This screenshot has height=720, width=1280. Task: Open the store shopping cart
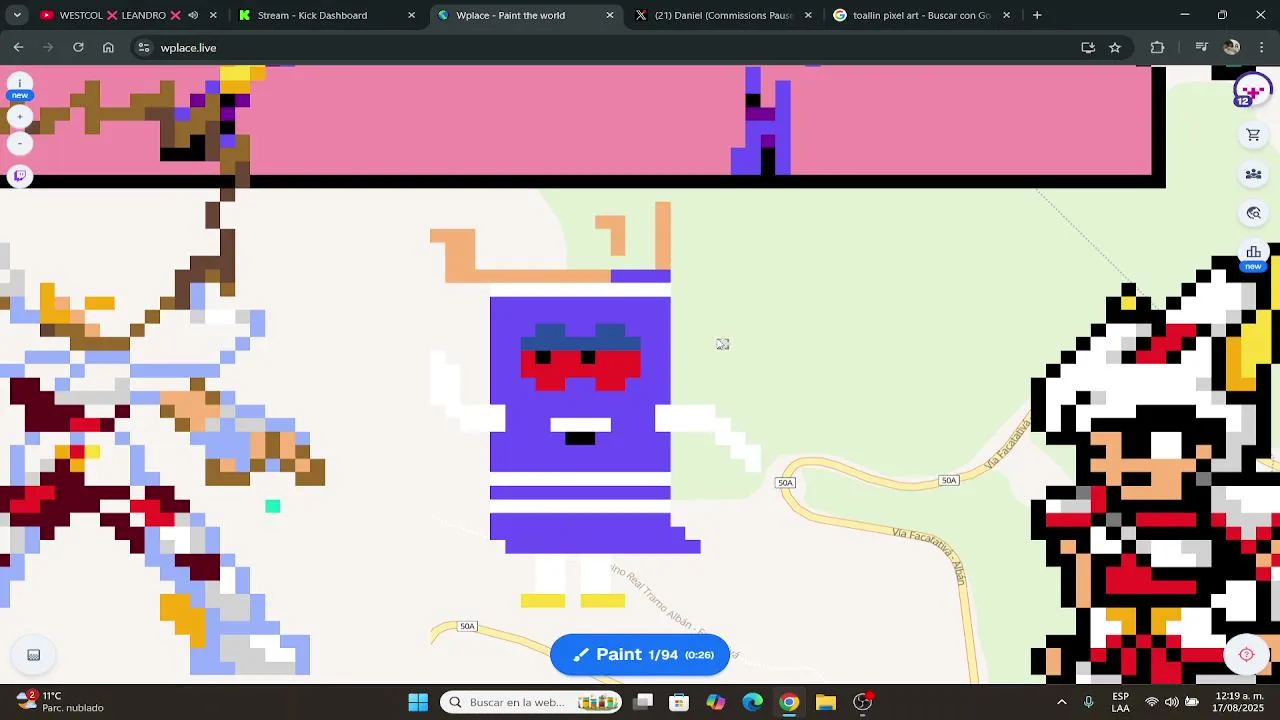1253,135
